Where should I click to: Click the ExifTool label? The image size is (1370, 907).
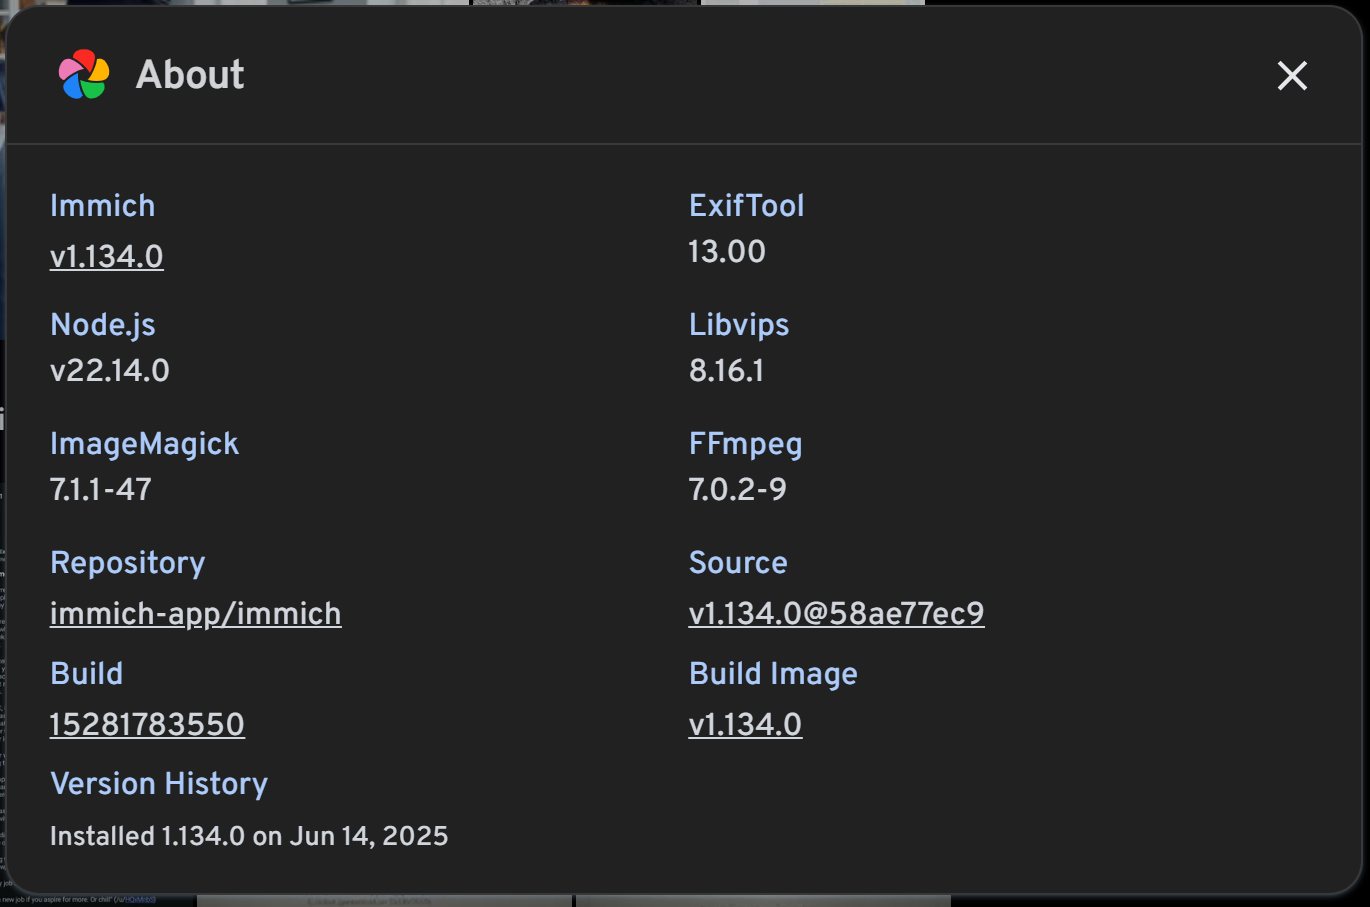[x=746, y=206]
